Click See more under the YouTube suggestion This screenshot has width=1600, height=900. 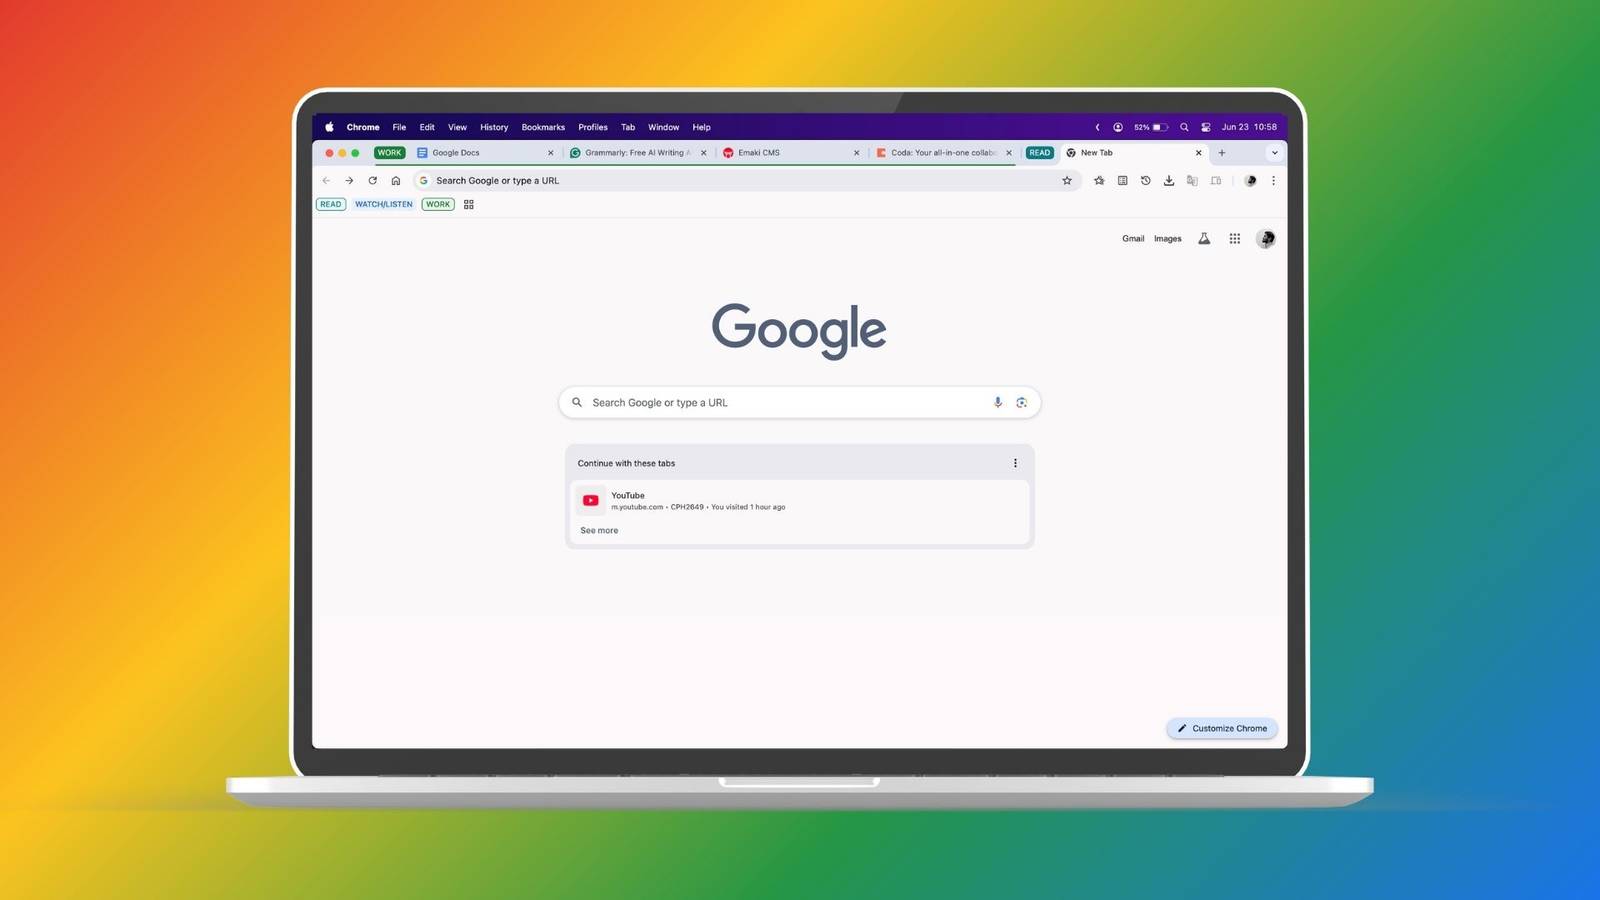tap(598, 530)
